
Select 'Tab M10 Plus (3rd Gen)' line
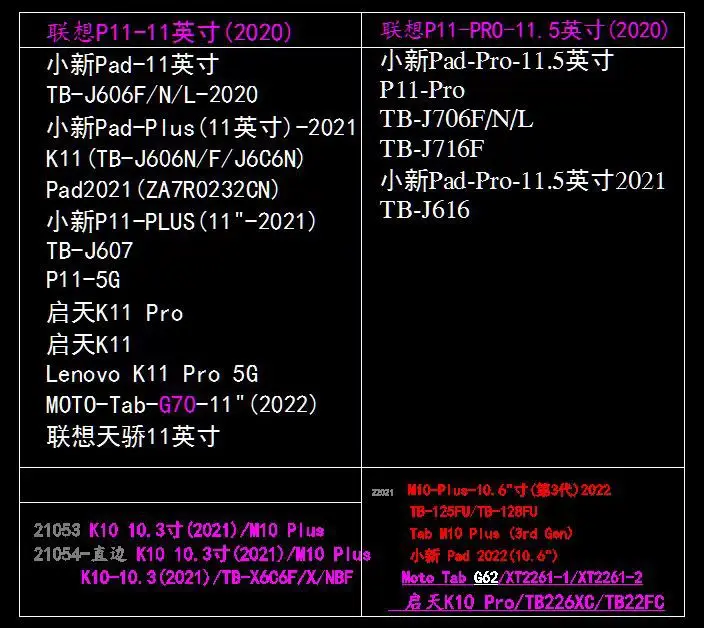491,533
